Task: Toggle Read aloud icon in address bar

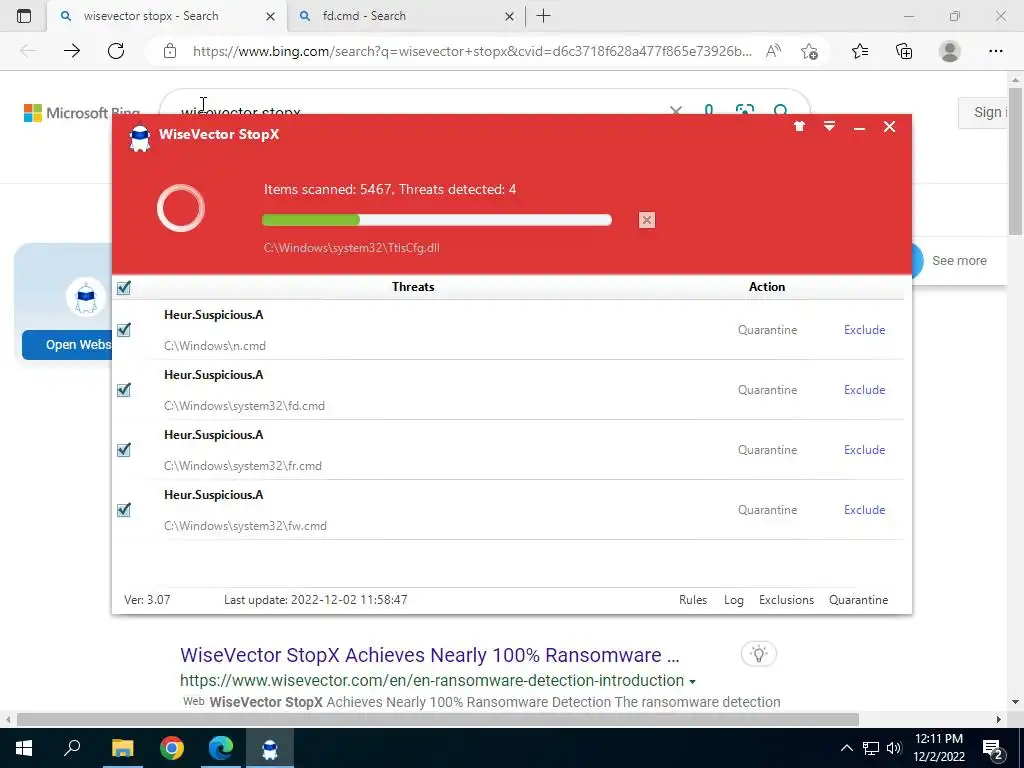Action: click(773, 51)
